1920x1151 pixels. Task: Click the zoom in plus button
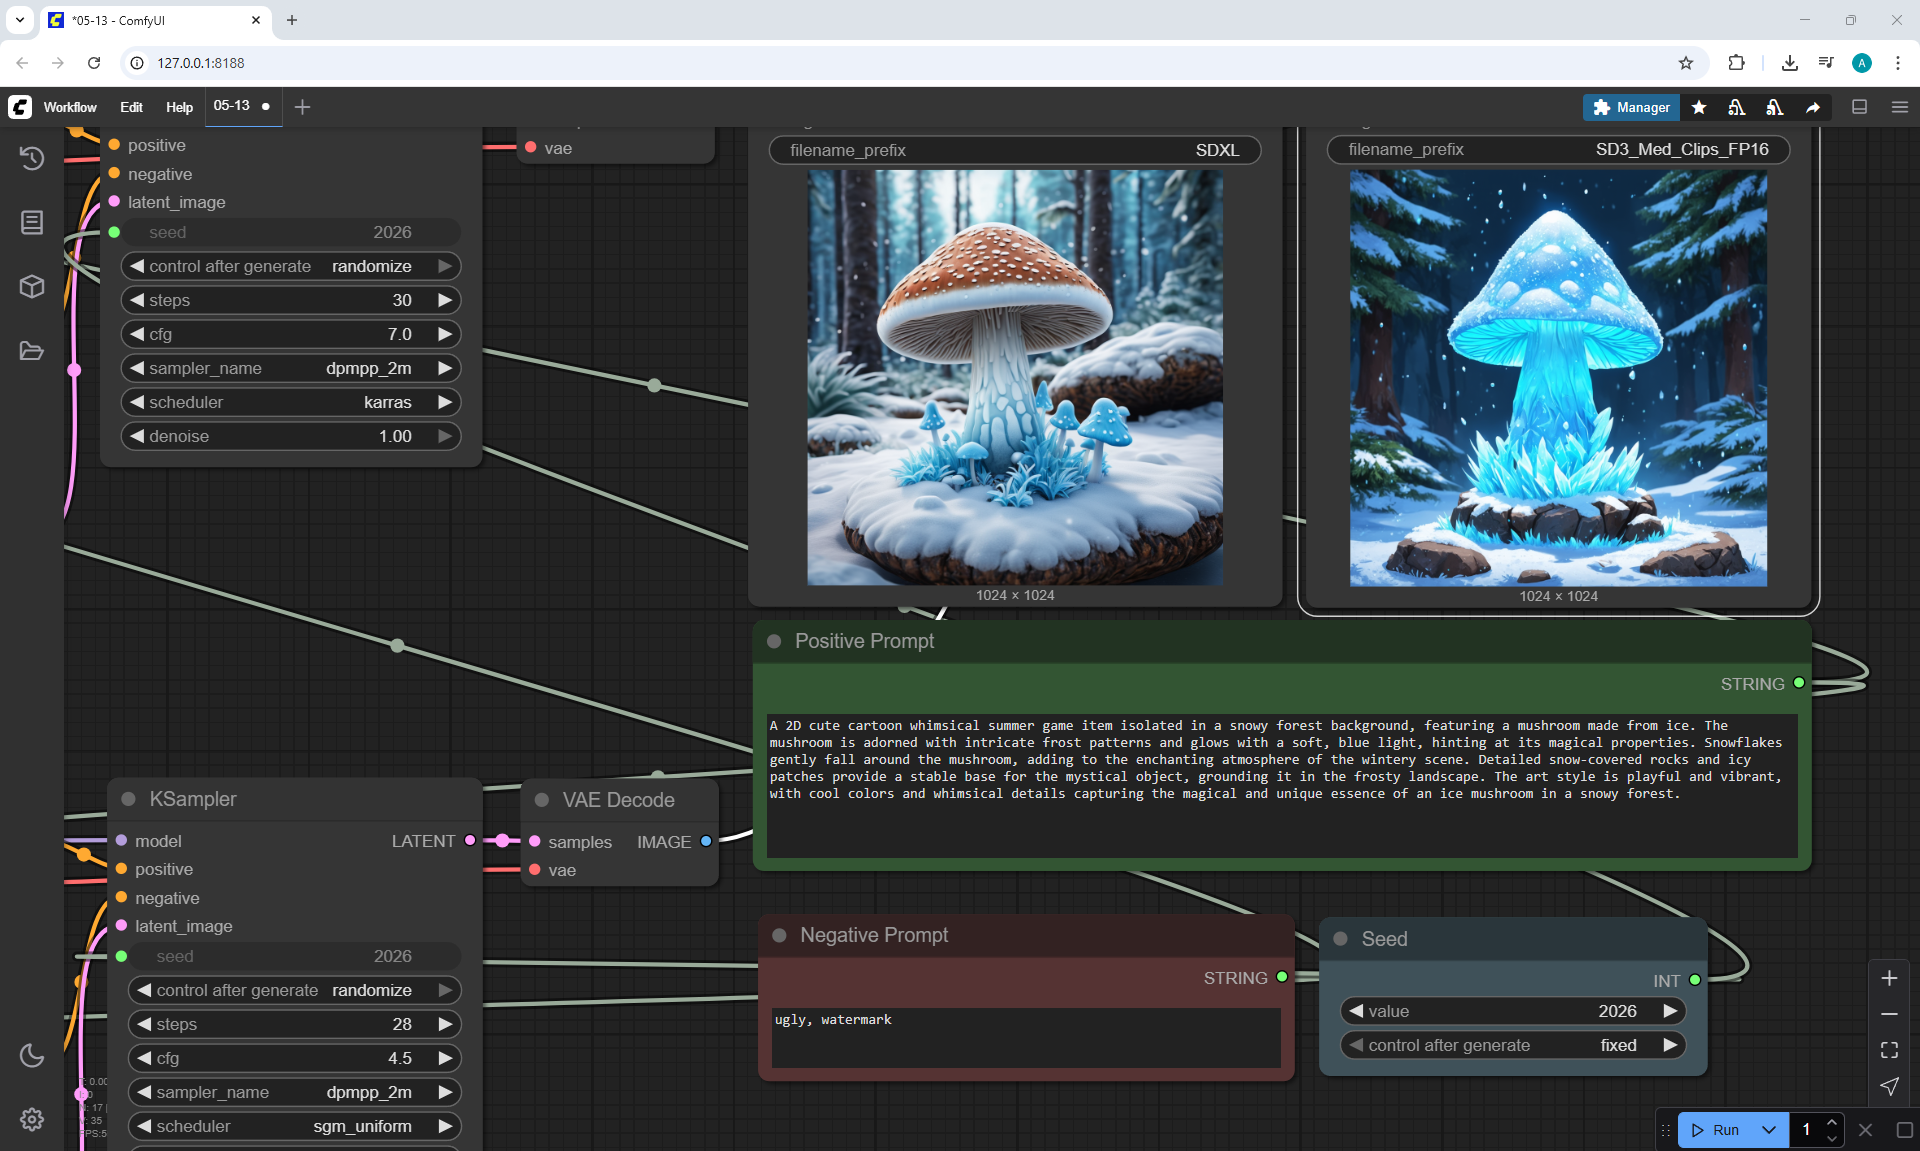click(1889, 978)
